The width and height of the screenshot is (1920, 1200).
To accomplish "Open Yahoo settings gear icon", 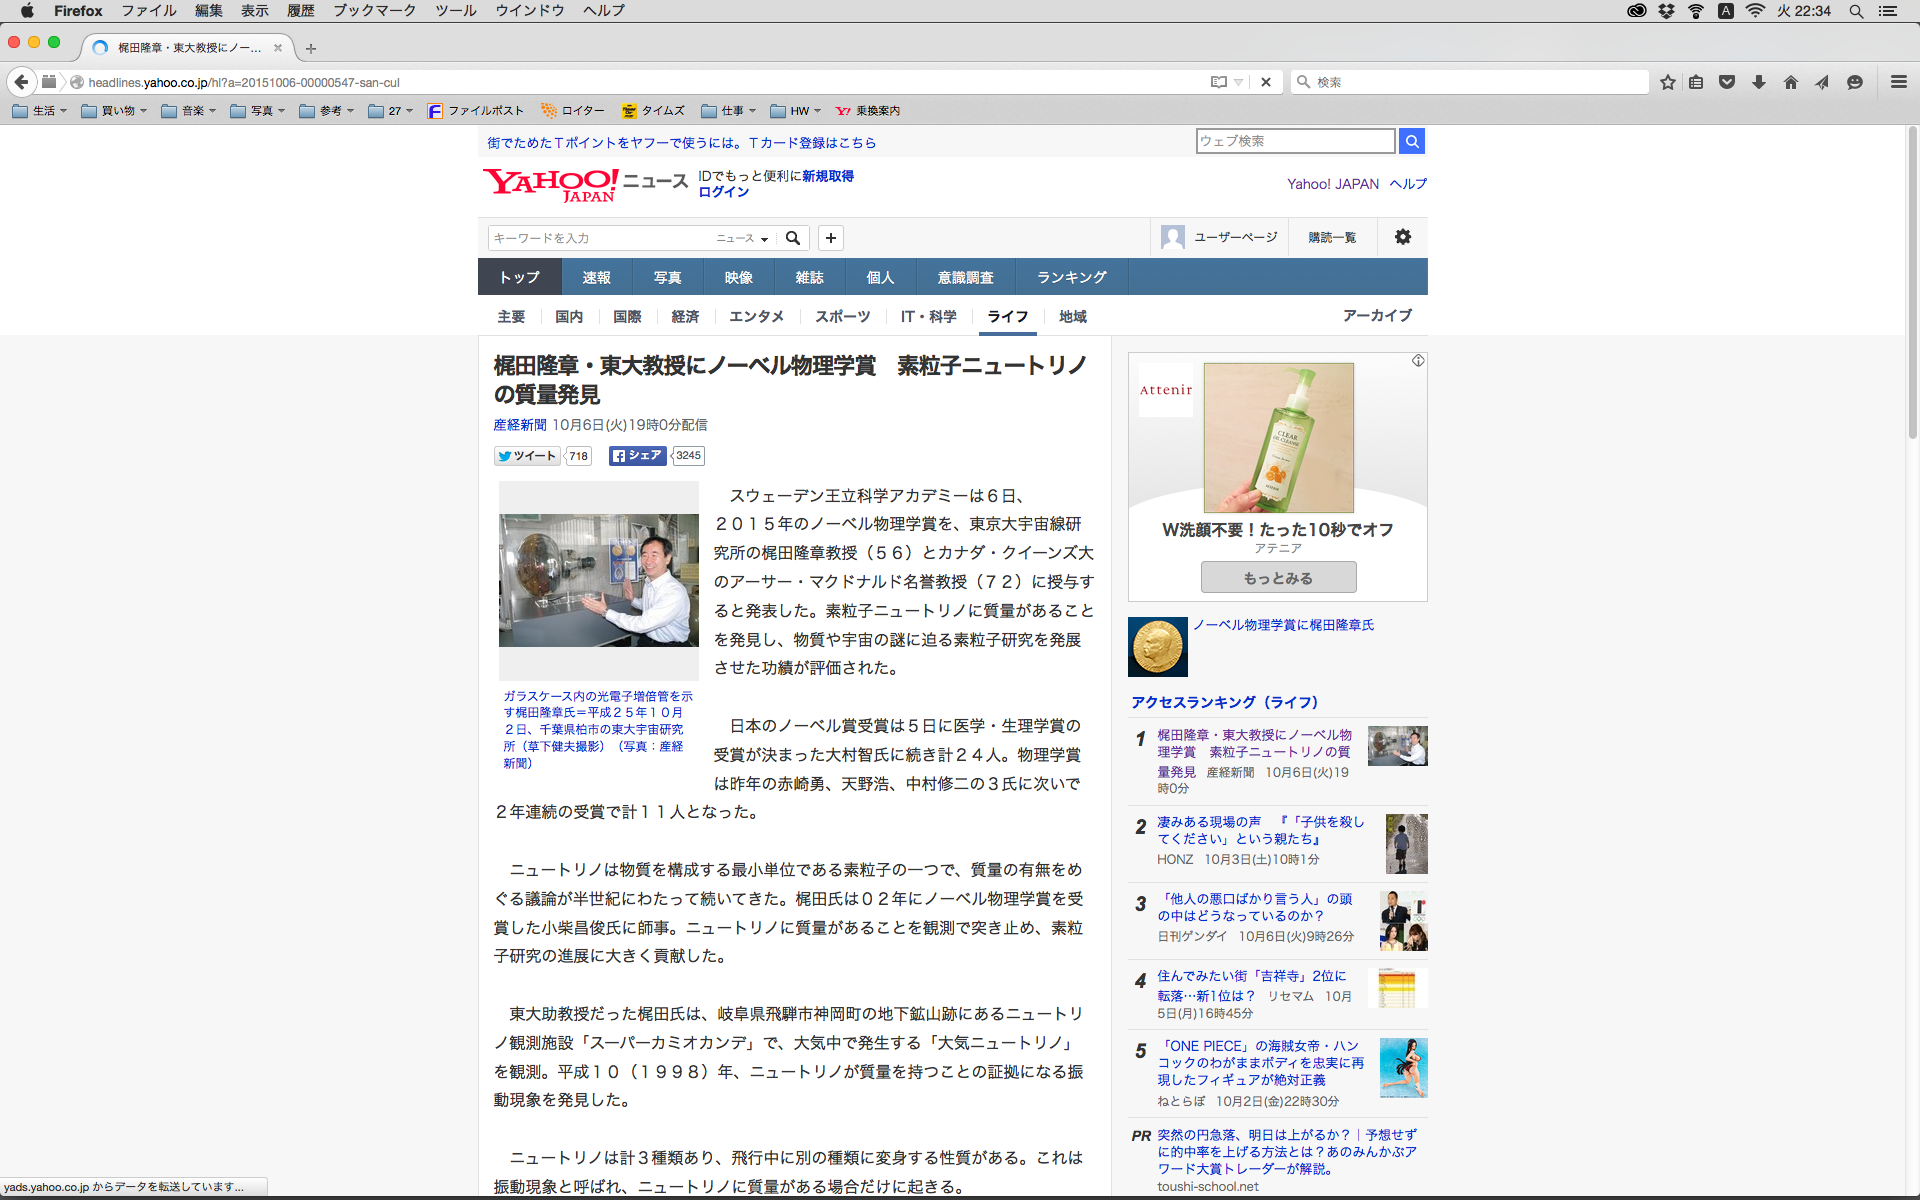I will tap(1403, 237).
